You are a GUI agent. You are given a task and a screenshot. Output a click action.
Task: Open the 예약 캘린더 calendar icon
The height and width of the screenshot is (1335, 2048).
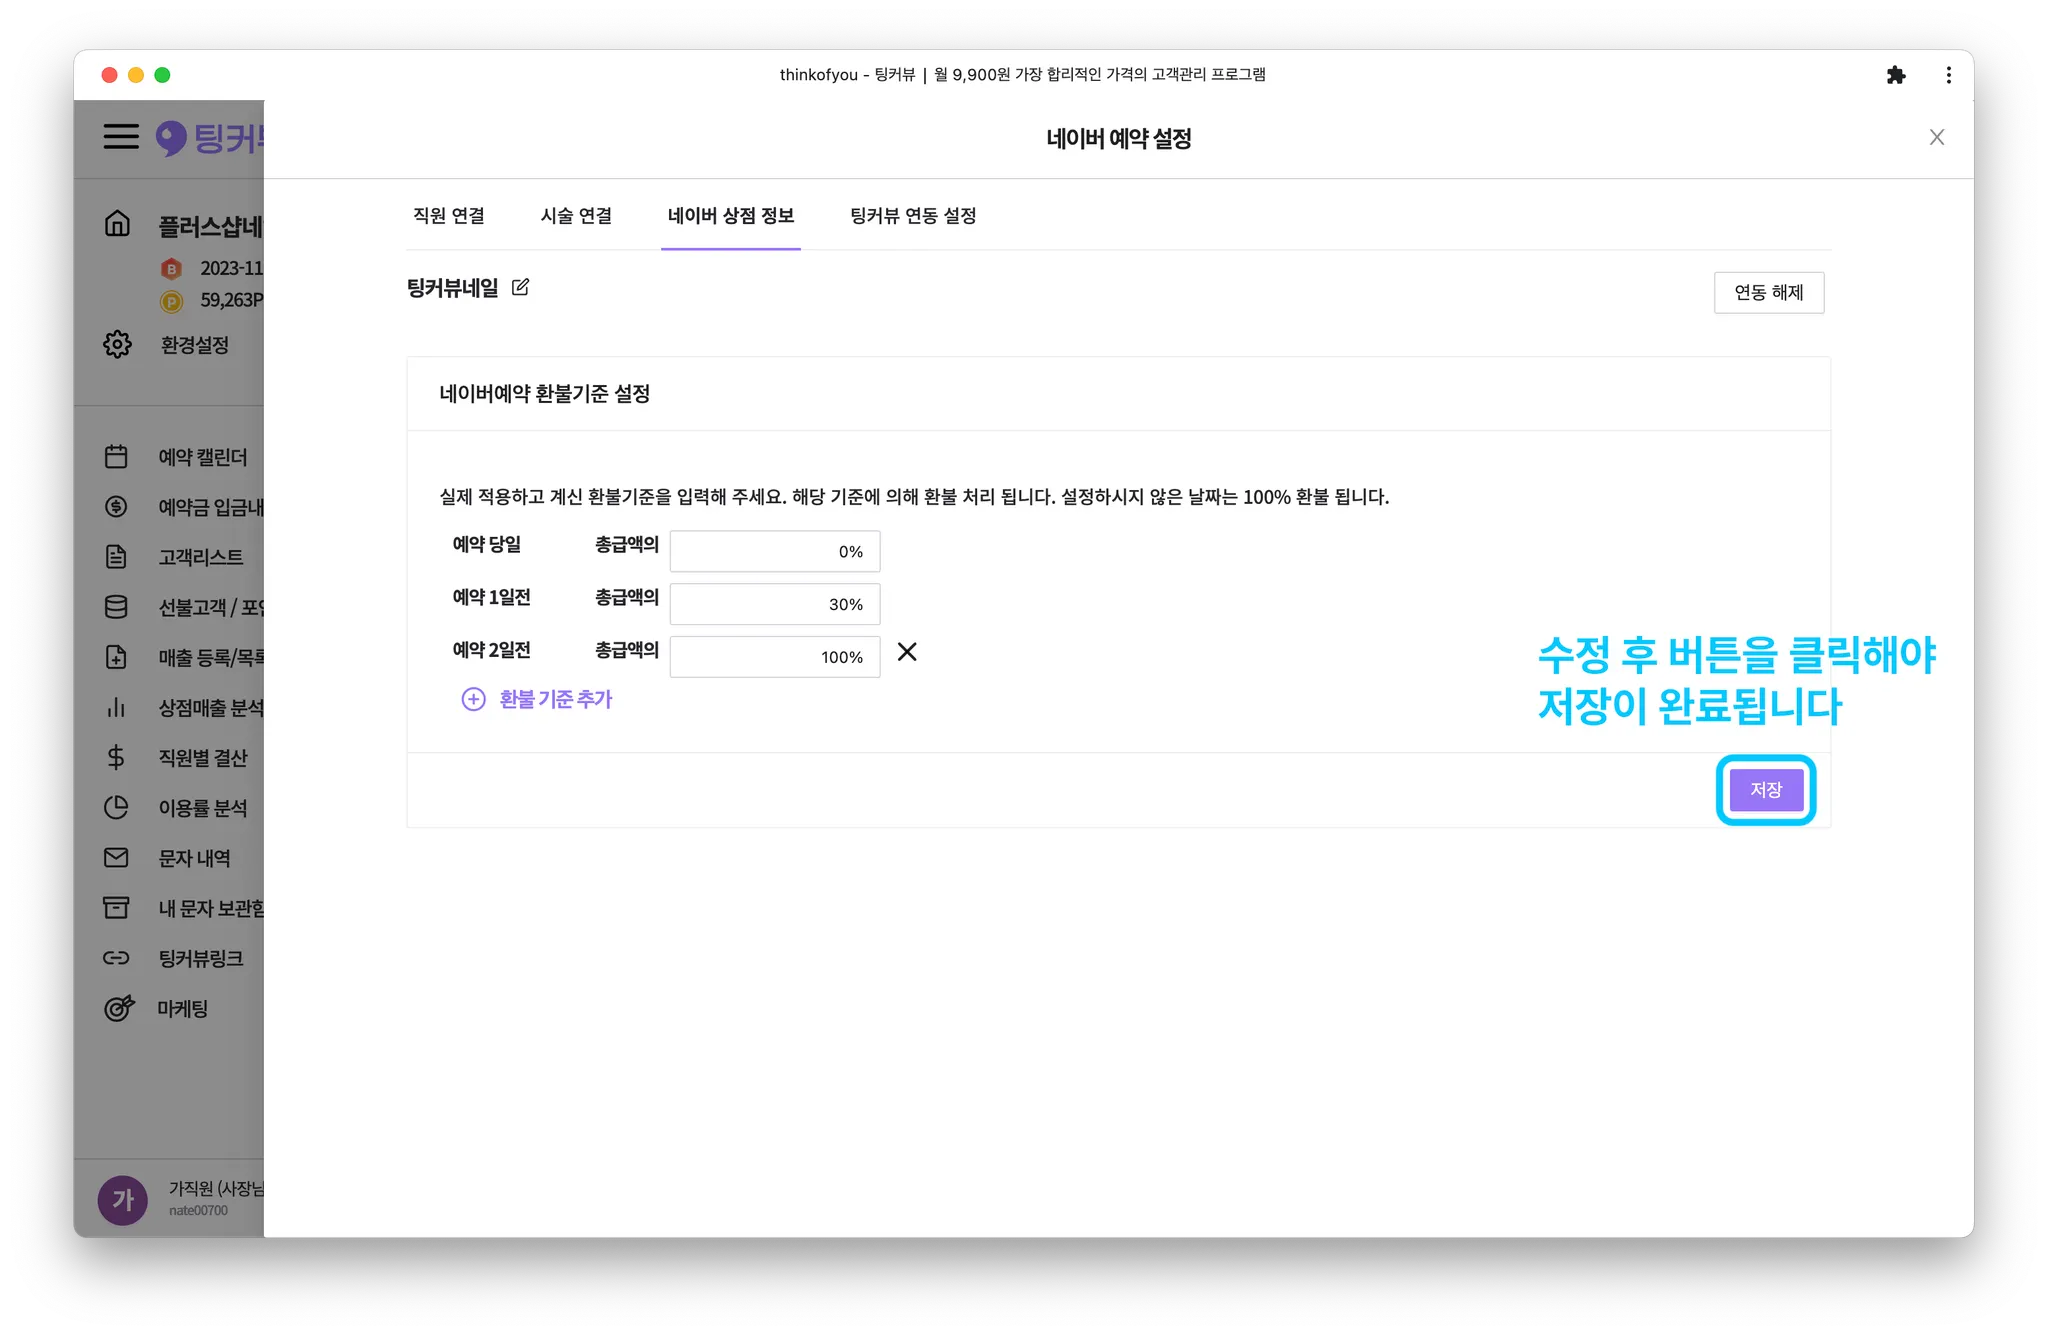pos(116,457)
